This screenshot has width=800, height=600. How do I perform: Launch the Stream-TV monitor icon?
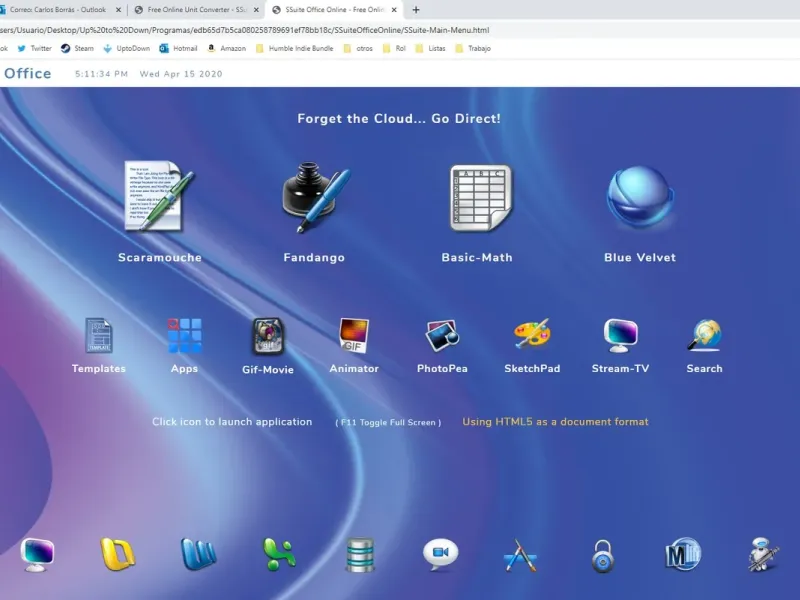620,335
